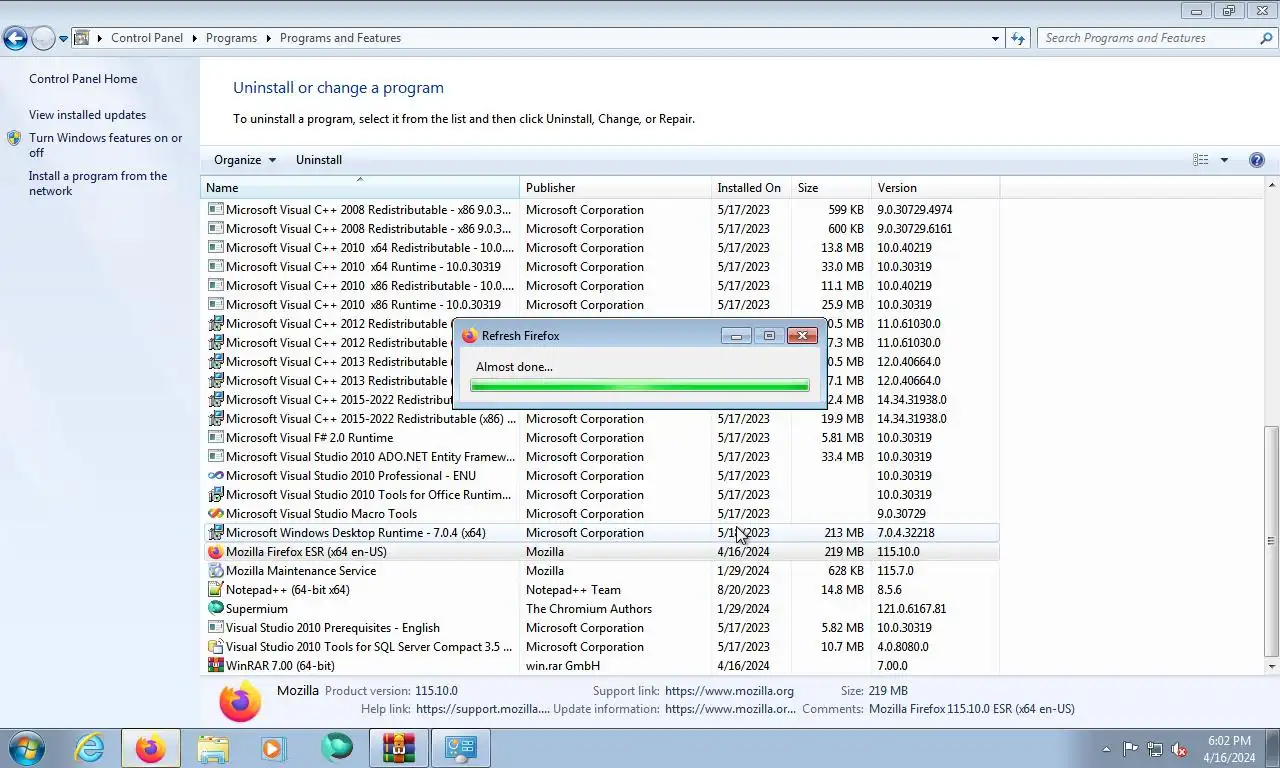
Task: Open recent pages dropdown arrow
Action: pos(63,39)
